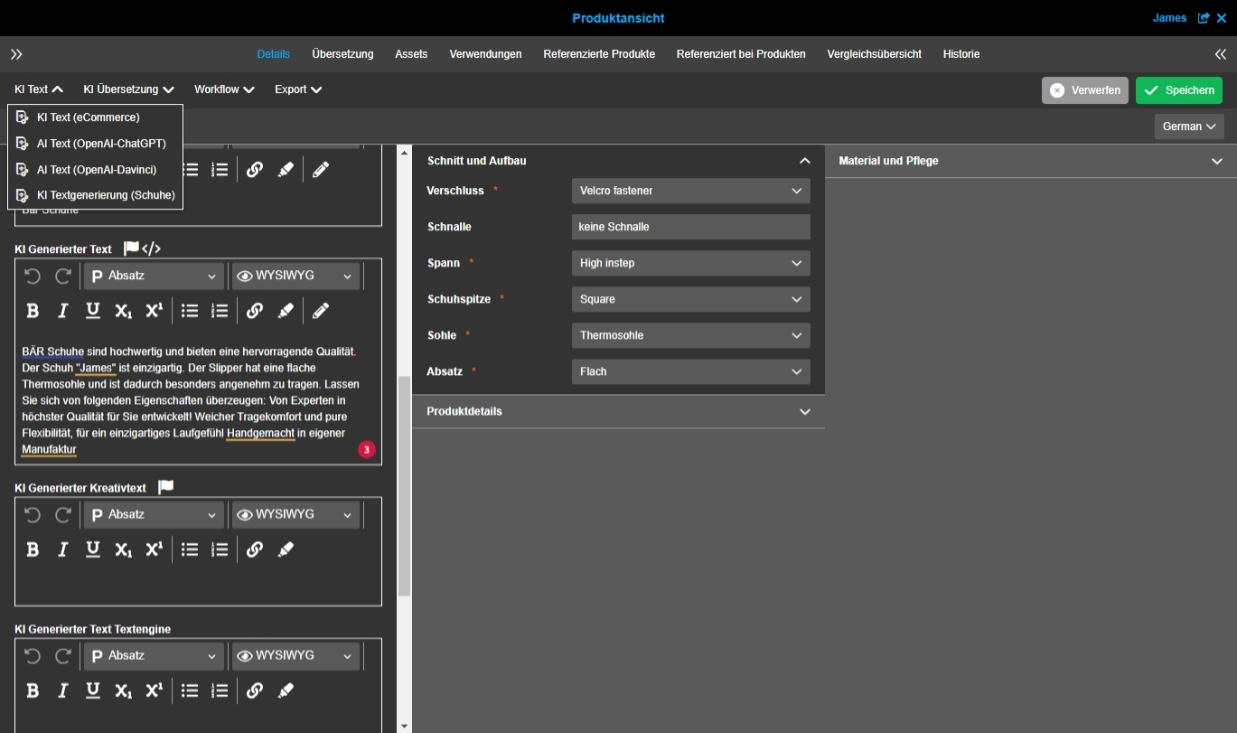1237x733 pixels.
Task: Toggle underline in KI Generierter Kreativtext editor
Action: pos(93,549)
